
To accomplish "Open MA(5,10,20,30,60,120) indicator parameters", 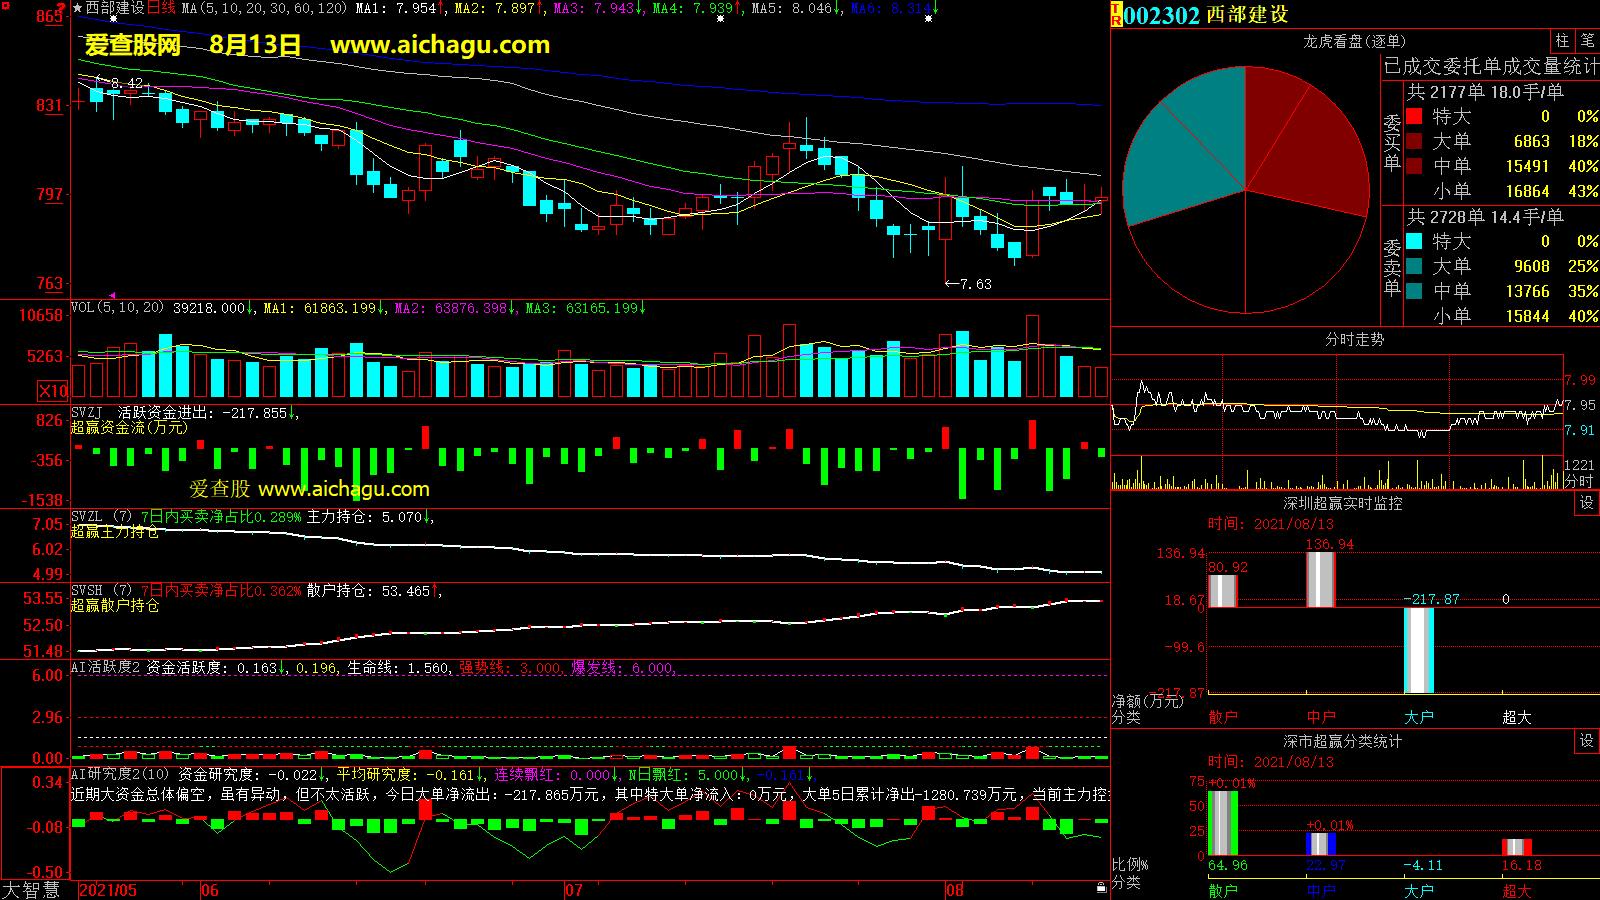I will click(264, 8).
